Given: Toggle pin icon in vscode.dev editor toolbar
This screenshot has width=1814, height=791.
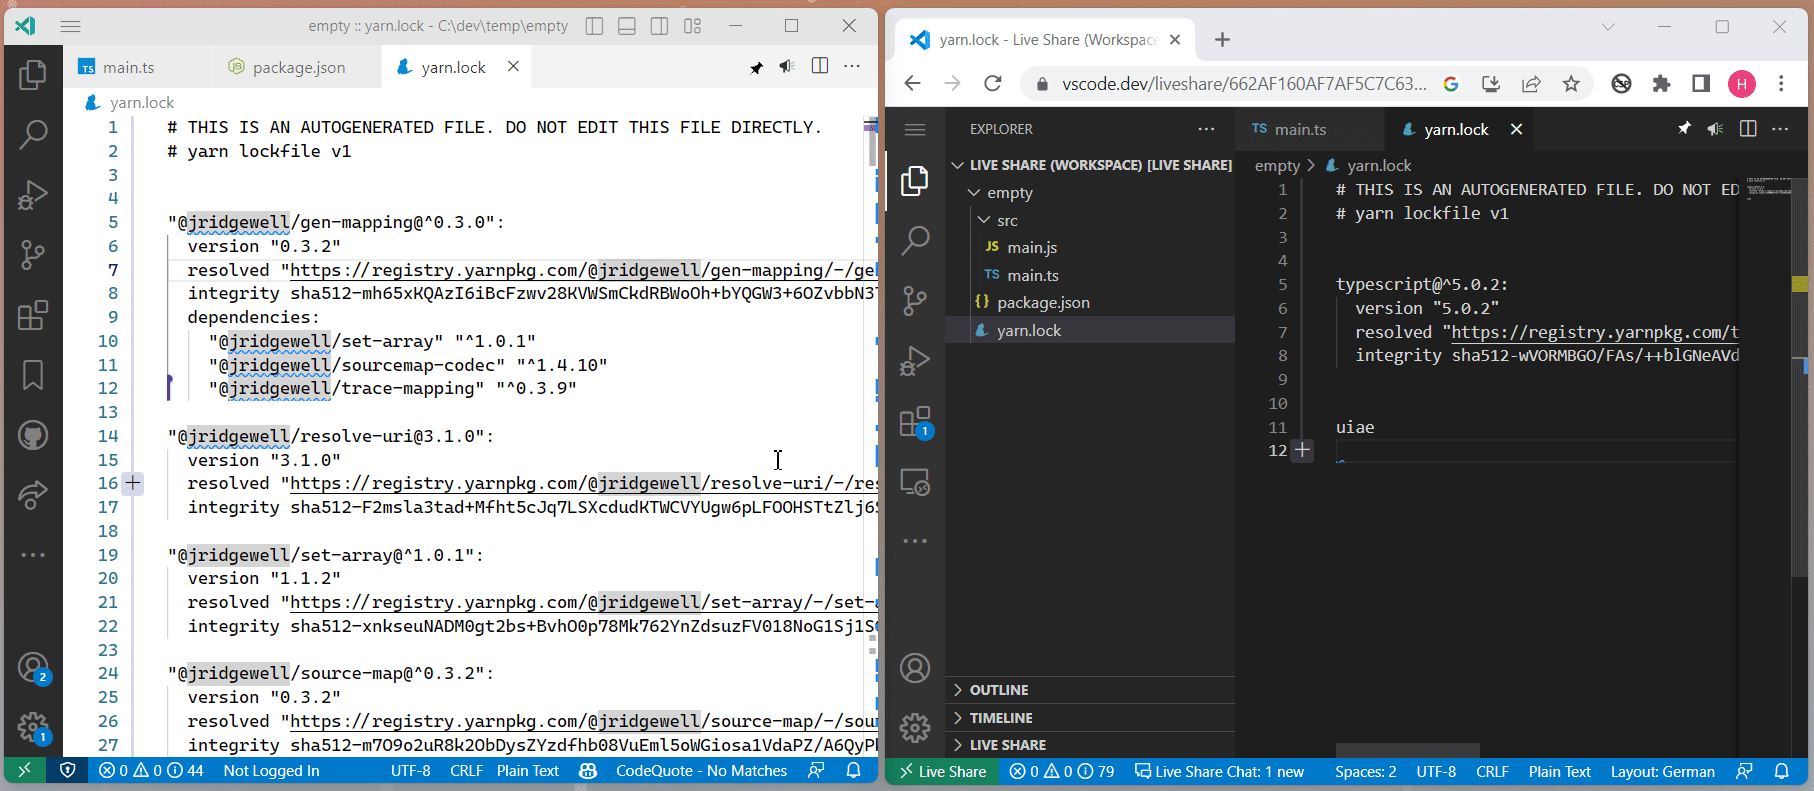Looking at the screenshot, I should click(x=1684, y=128).
